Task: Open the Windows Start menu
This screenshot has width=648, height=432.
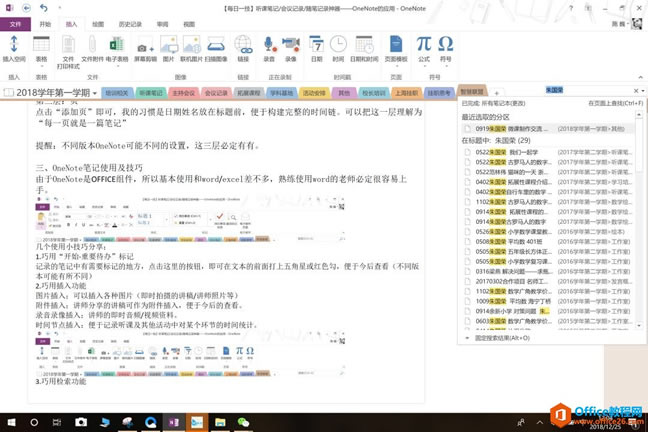Action: point(11,422)
